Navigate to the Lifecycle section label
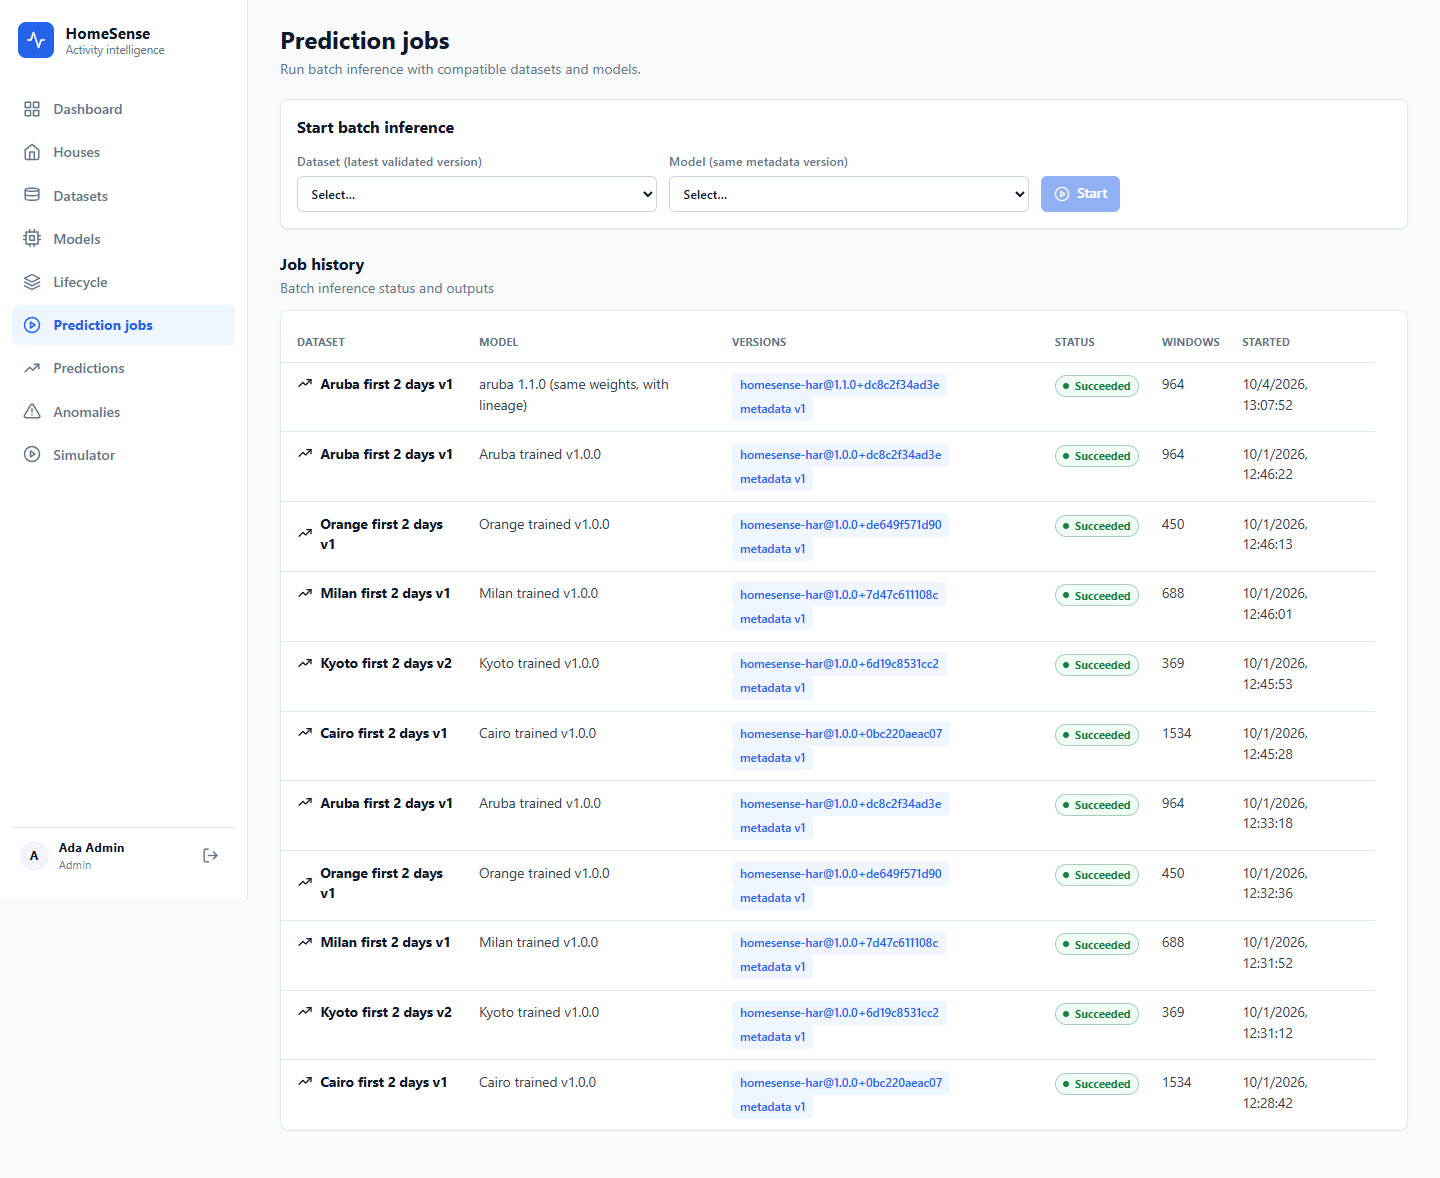The width and height of the screenshot is (1440, 1178). point(80,282)
